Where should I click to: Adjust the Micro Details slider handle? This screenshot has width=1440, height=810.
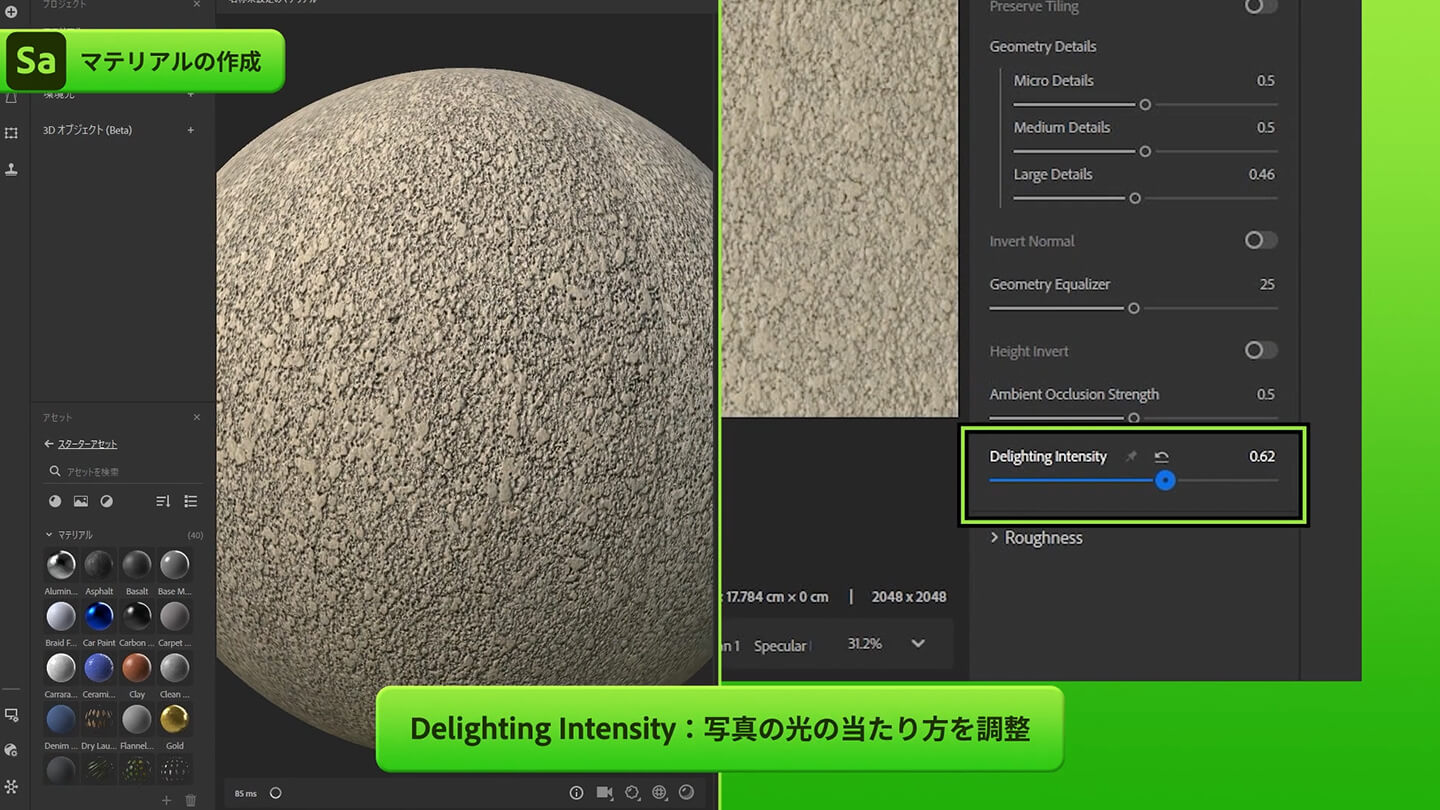[x=1145, y=104]
